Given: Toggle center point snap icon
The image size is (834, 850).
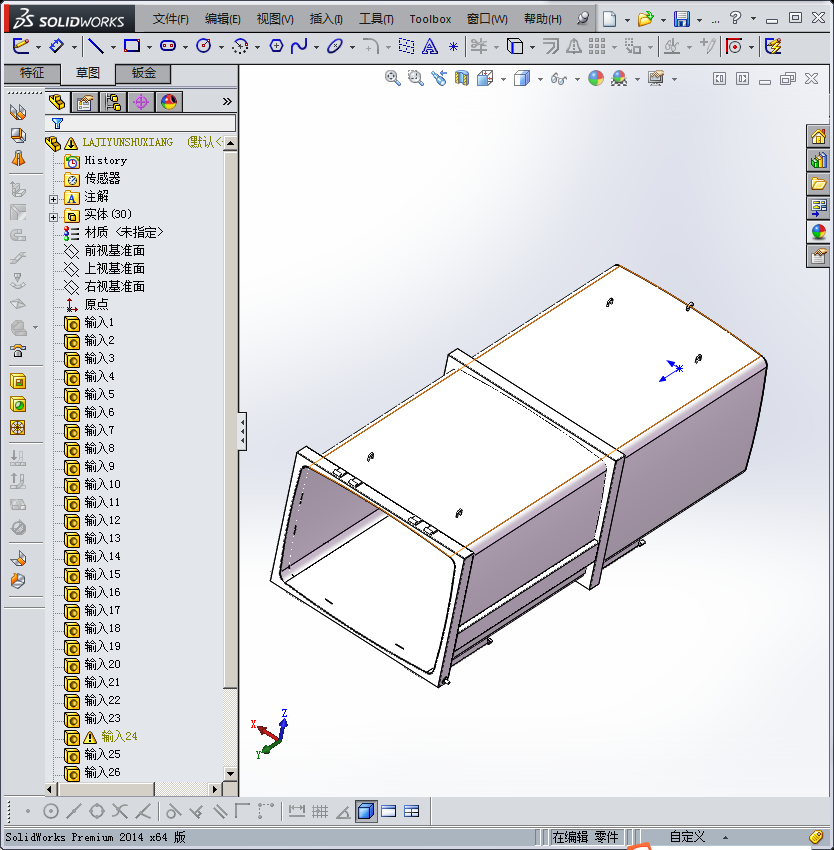Looking at the screenshot, I should [x=50, y=812].
